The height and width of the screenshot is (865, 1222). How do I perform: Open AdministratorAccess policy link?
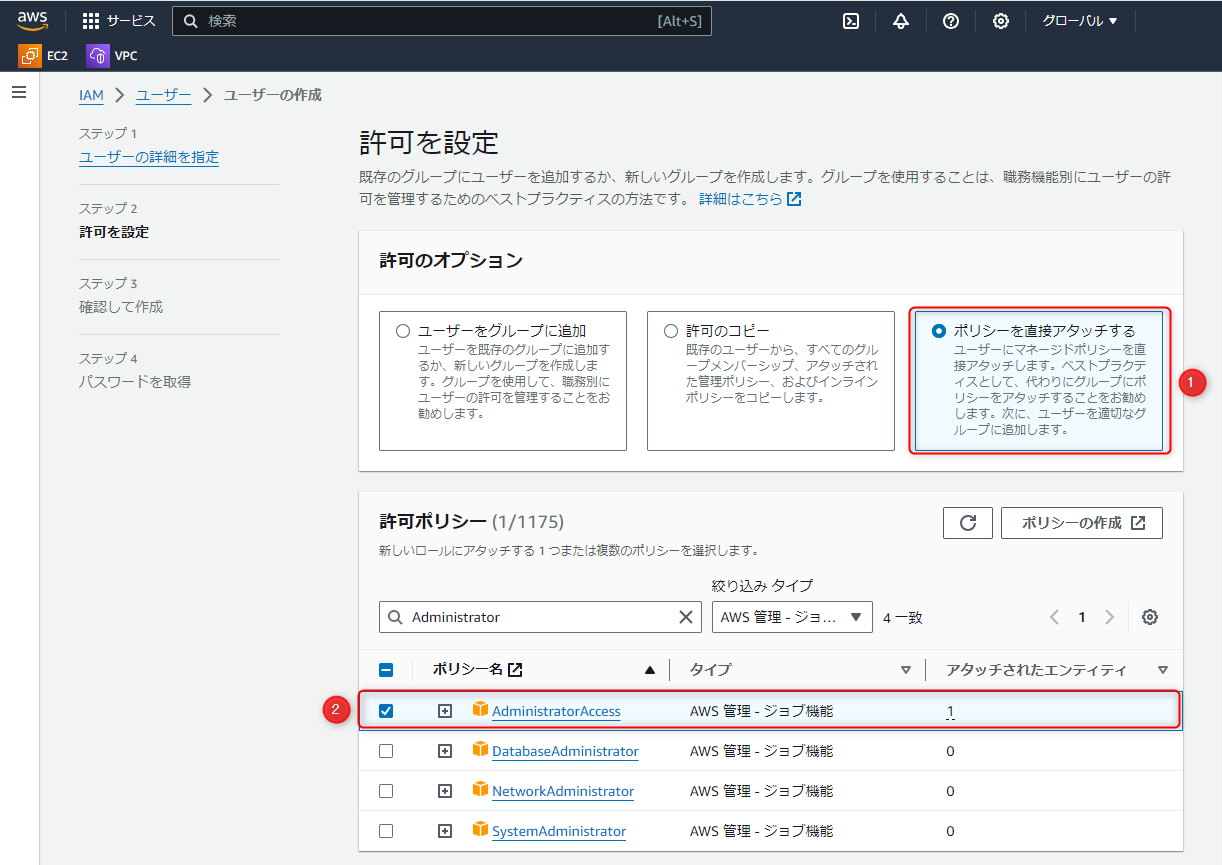[x=556, y=711]
